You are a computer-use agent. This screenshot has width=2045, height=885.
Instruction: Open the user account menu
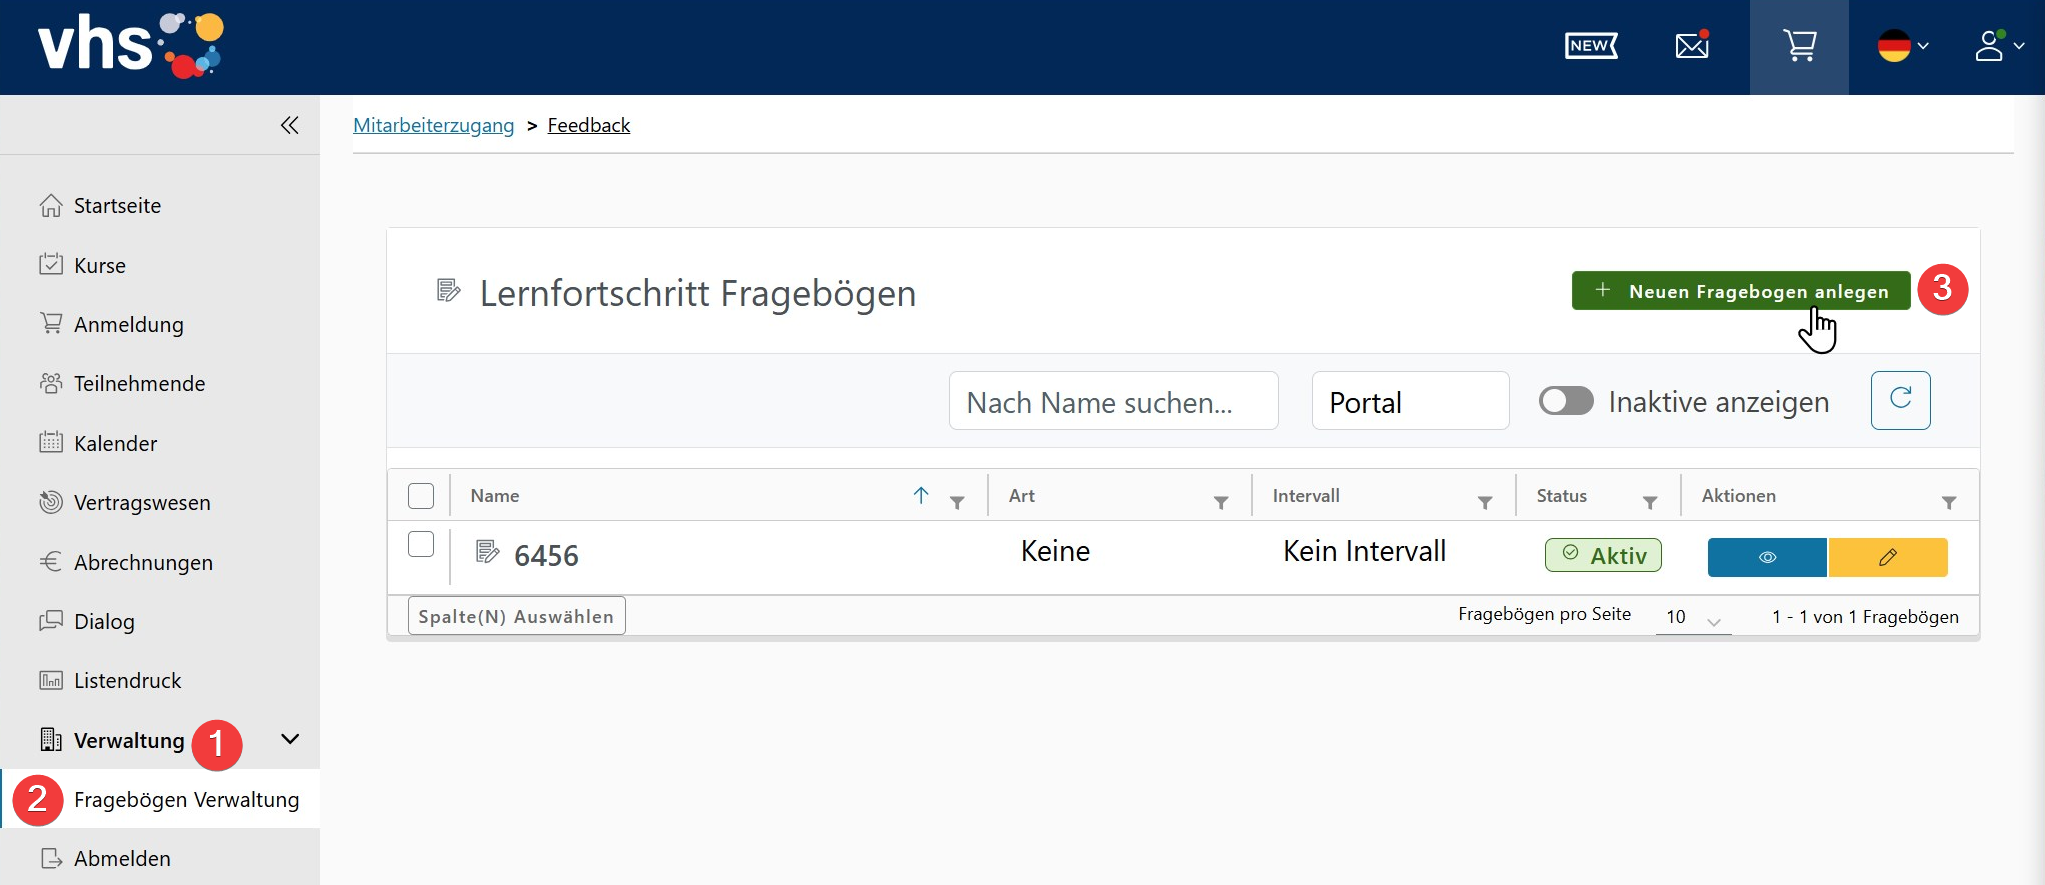[1999, 46]
